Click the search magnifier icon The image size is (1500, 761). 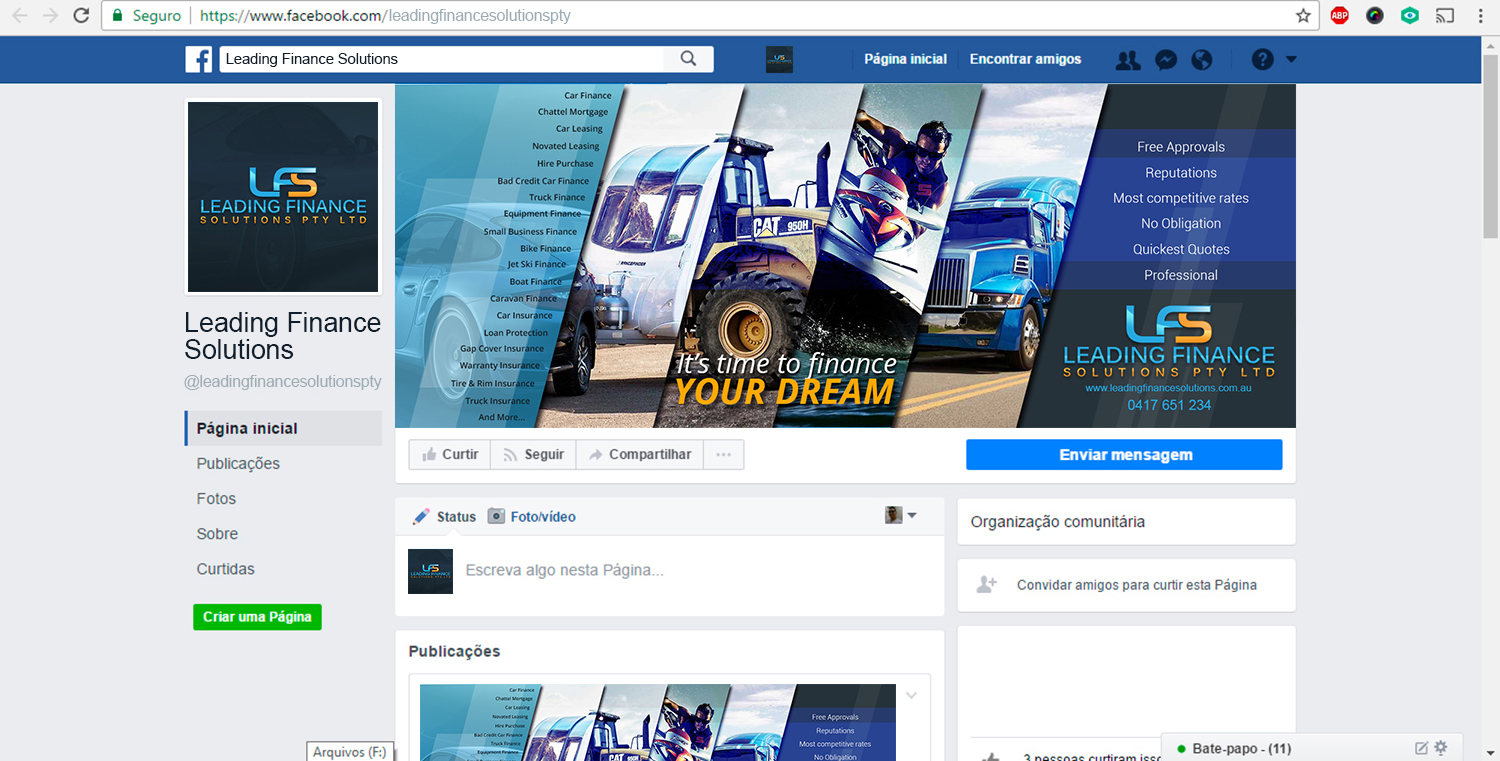[x=687, y=59]
